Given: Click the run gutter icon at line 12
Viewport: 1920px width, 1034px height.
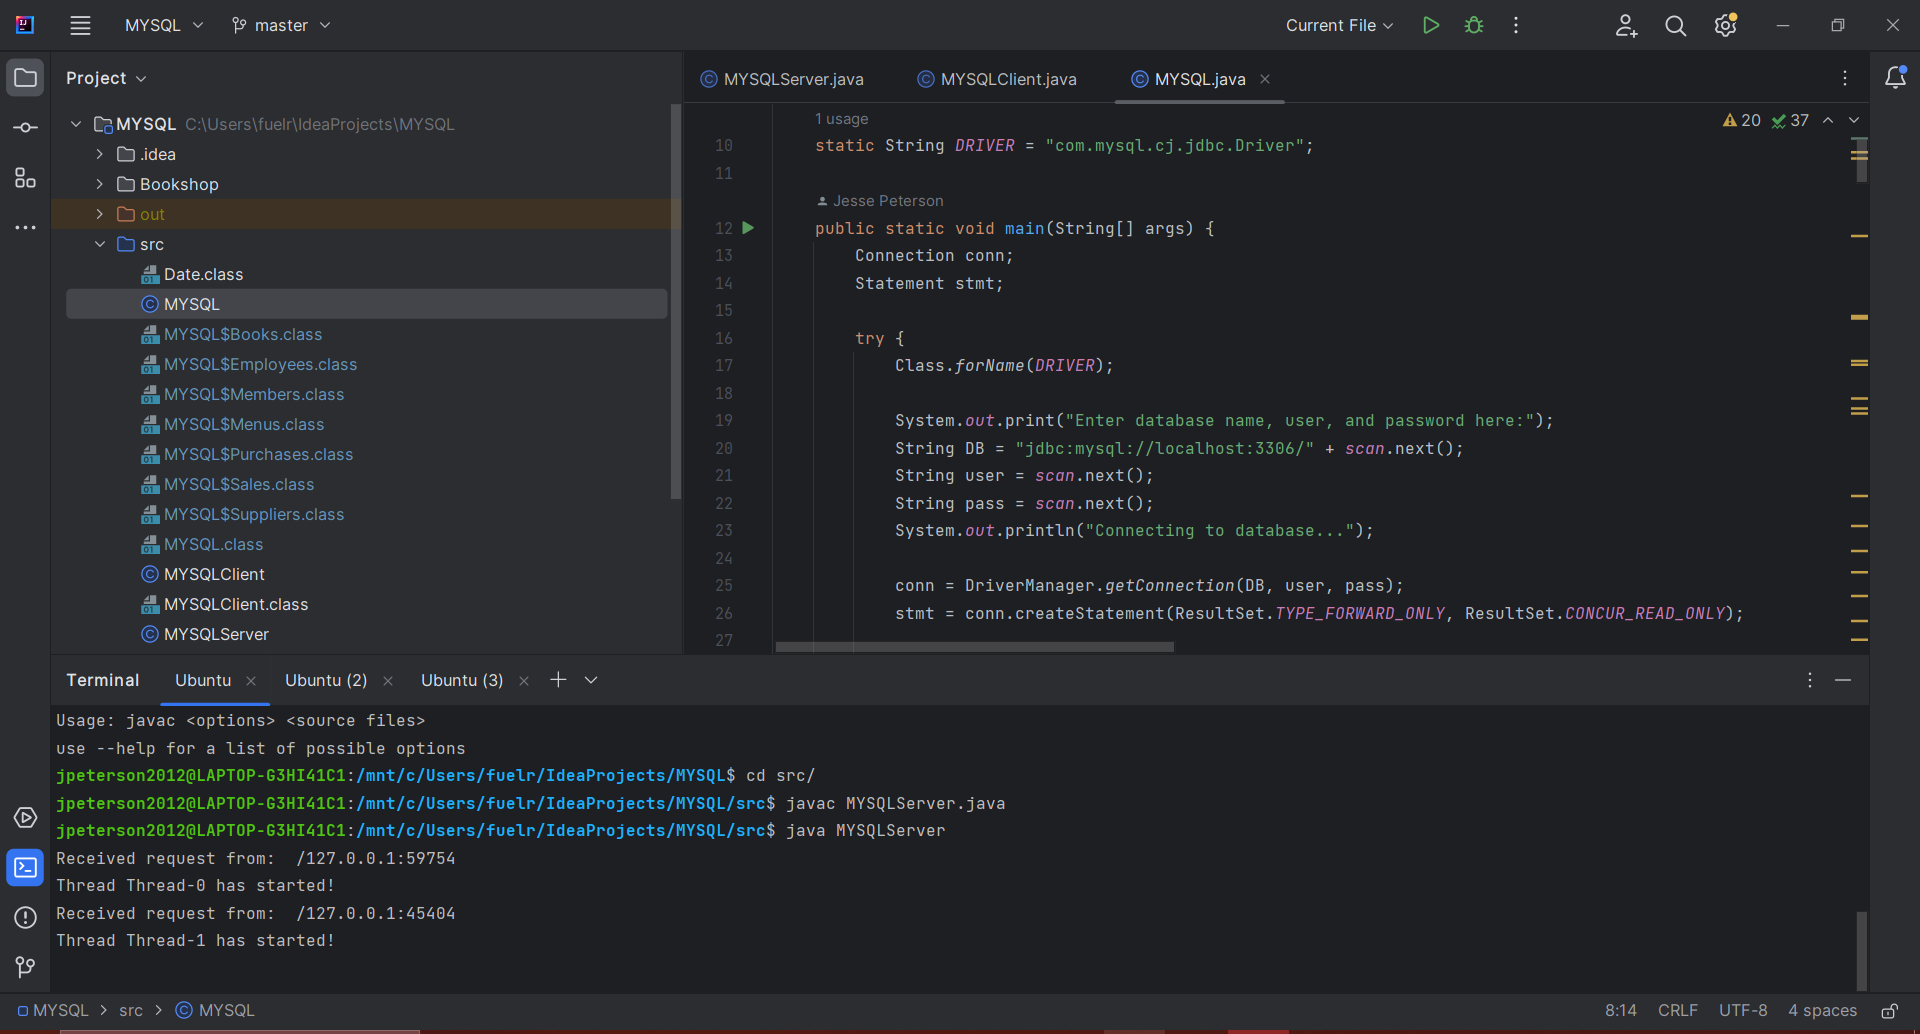Looking at the screenshot, I should point(748,228).
